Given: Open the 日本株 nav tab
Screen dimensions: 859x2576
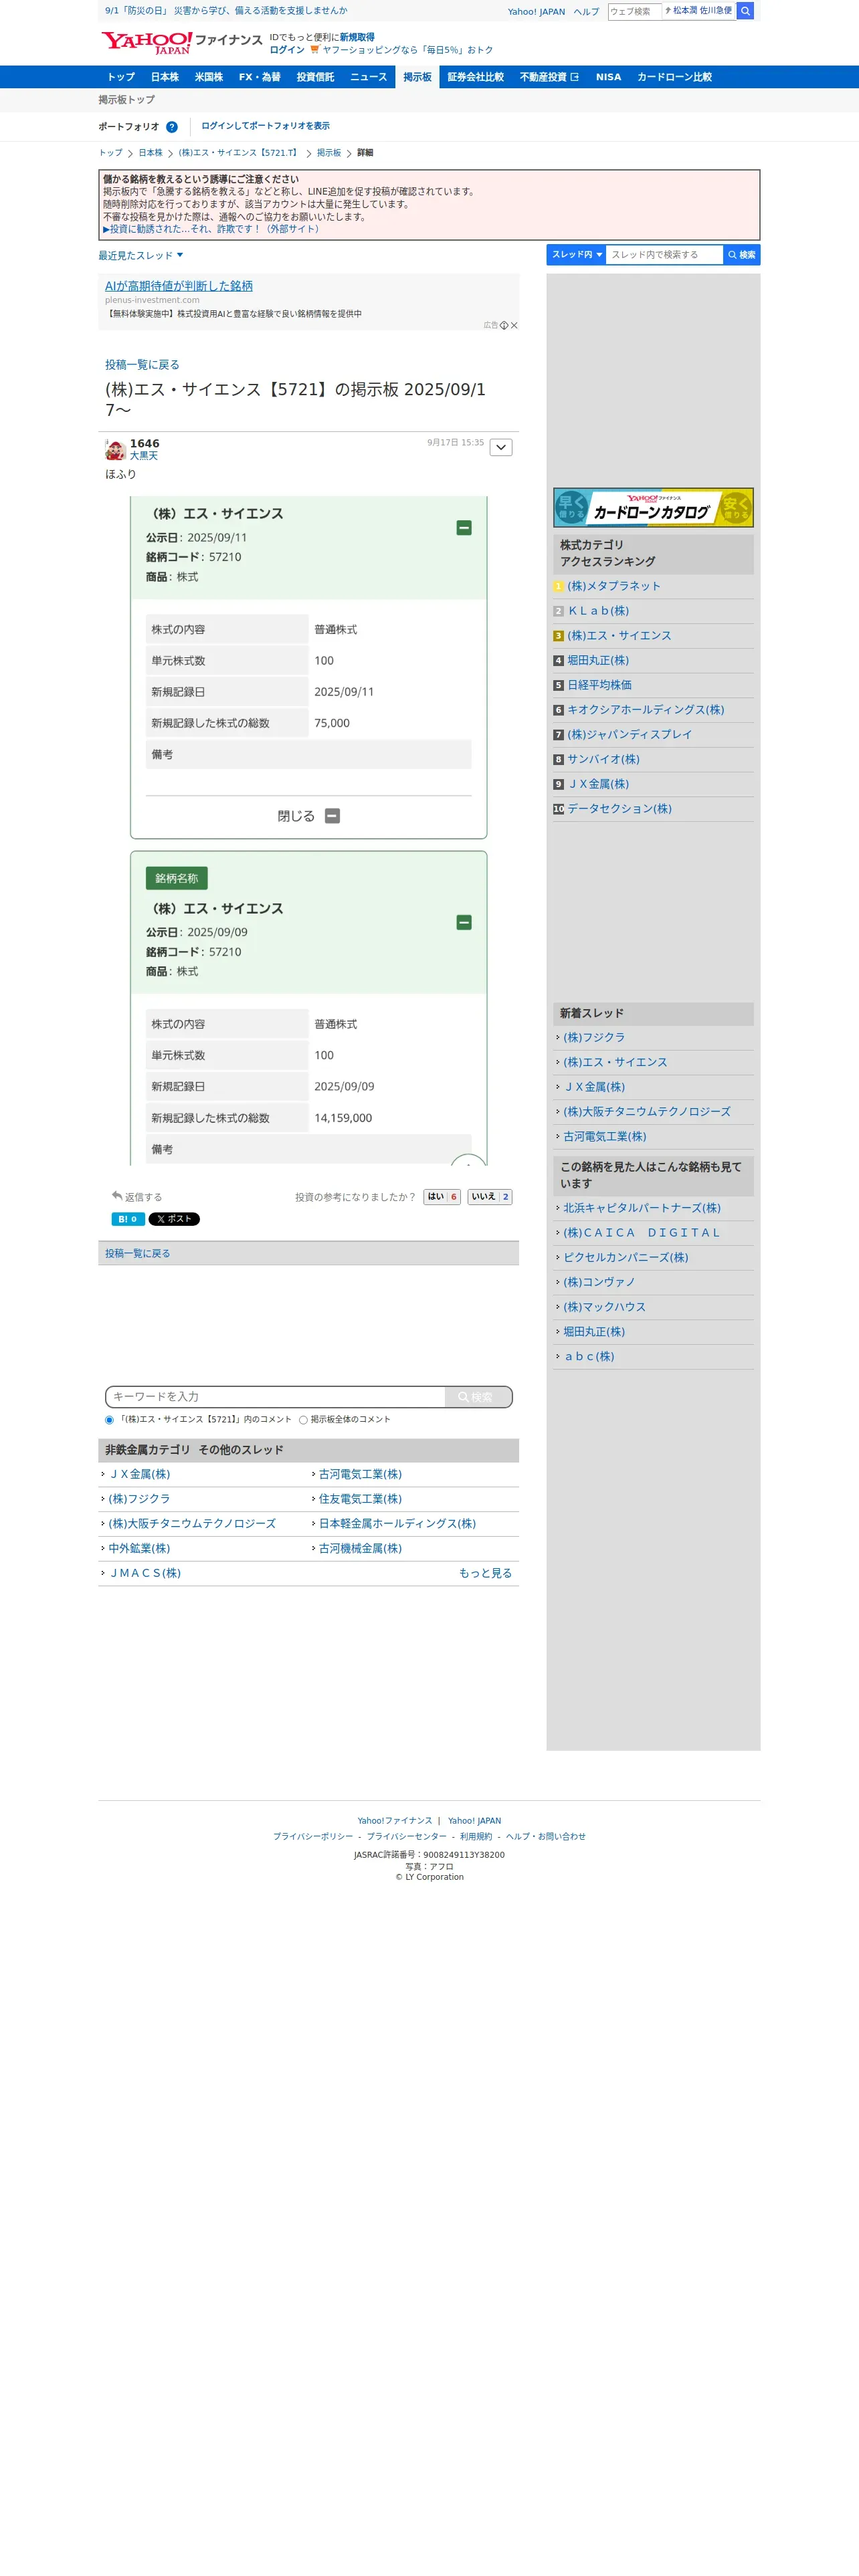Looking at the screenshot, I should click(x=165, y=77).
